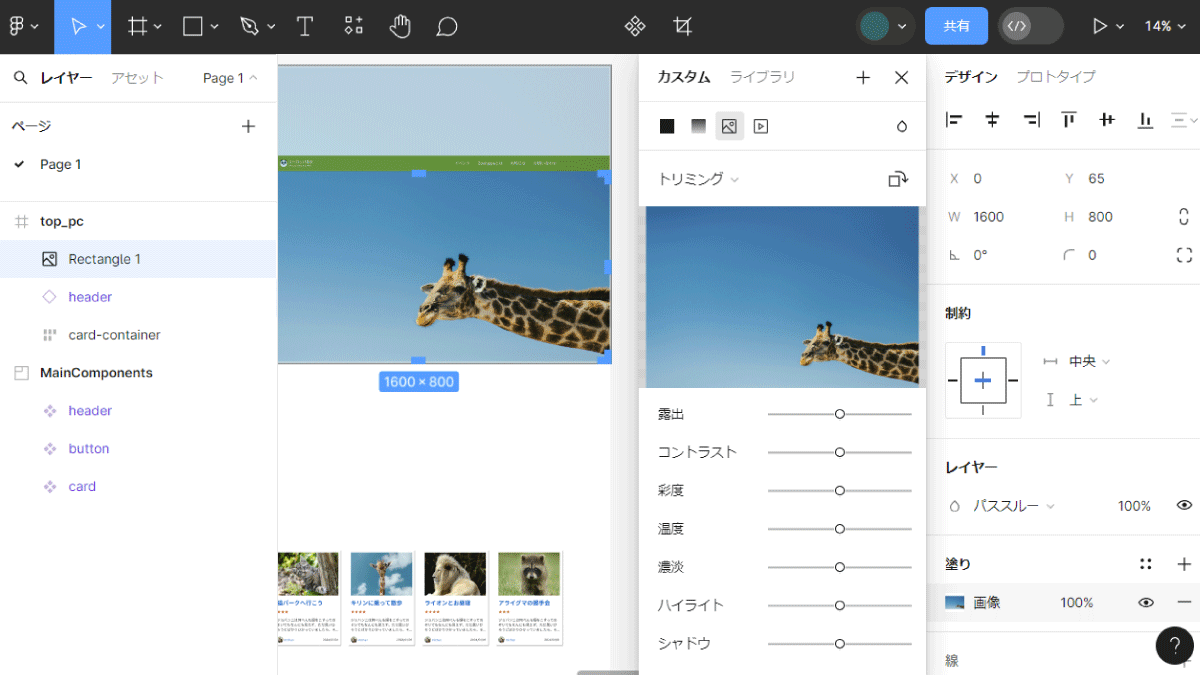
Task: Switch to the プロトタイプ tab
Action: 1056,76
